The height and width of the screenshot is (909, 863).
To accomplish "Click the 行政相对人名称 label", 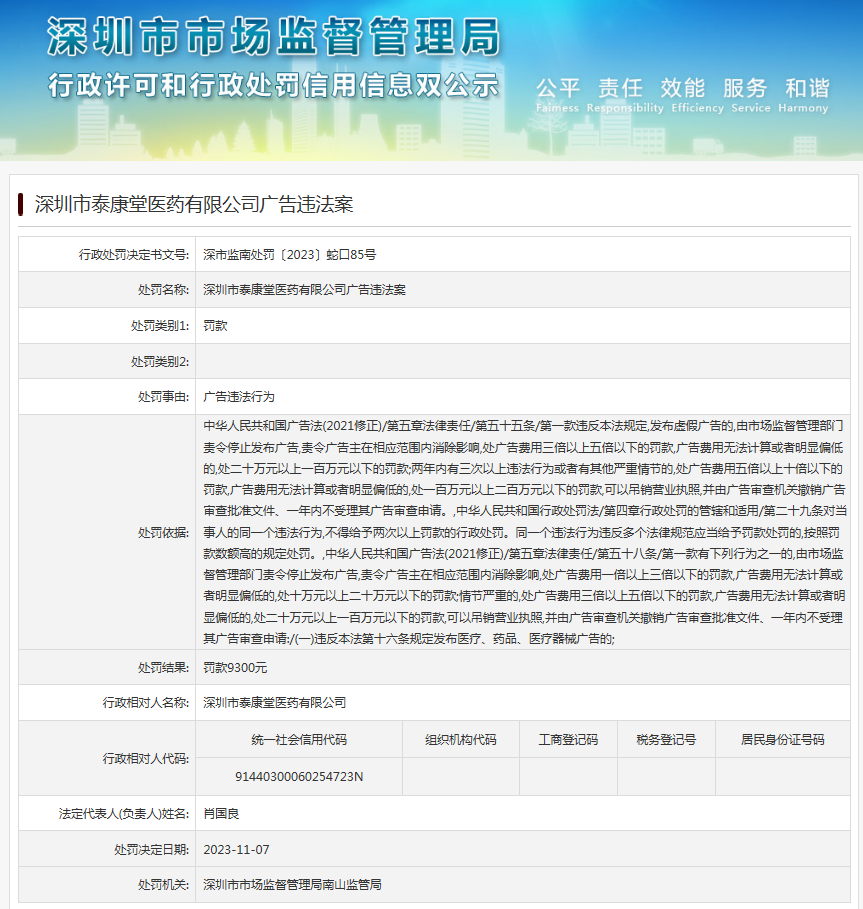I will (x=146, y=703).
